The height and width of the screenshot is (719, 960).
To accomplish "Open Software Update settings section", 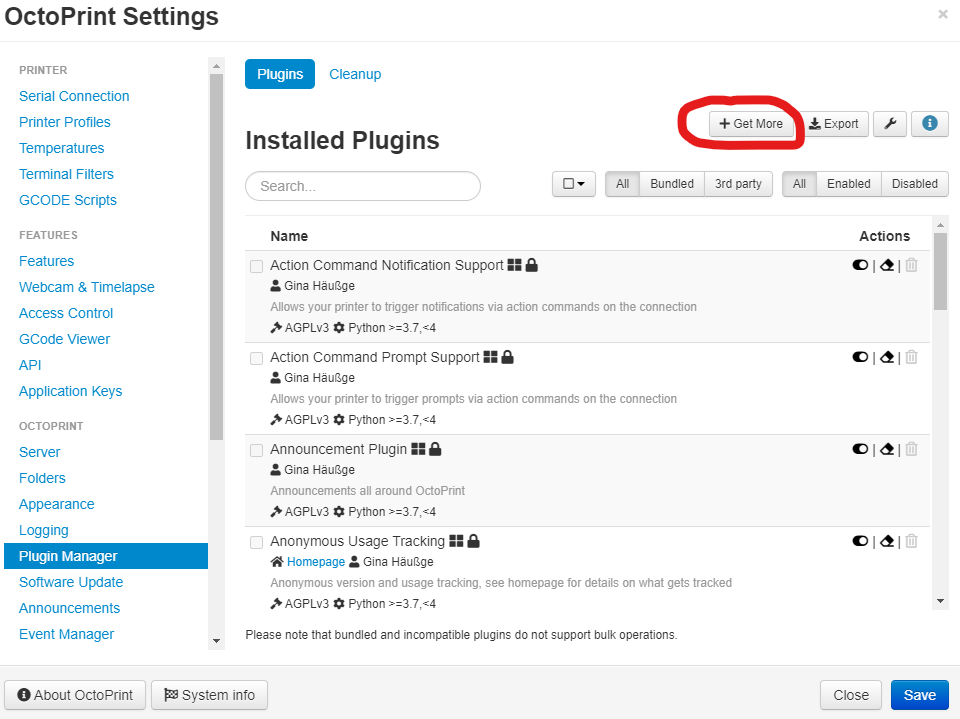I will click(x=71, y=582).
